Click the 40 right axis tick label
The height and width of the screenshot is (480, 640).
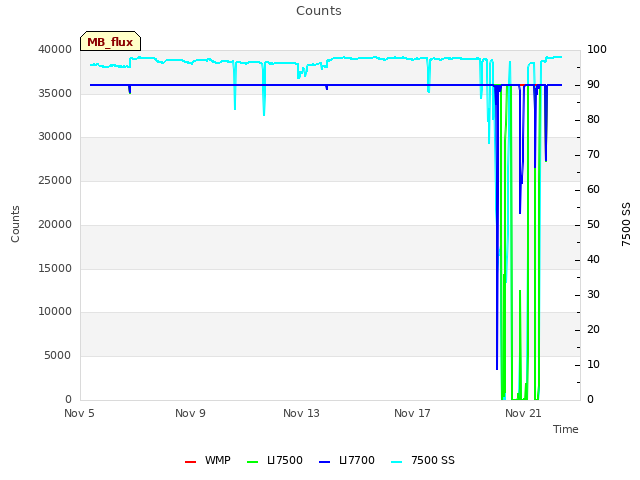coord(593,260)
